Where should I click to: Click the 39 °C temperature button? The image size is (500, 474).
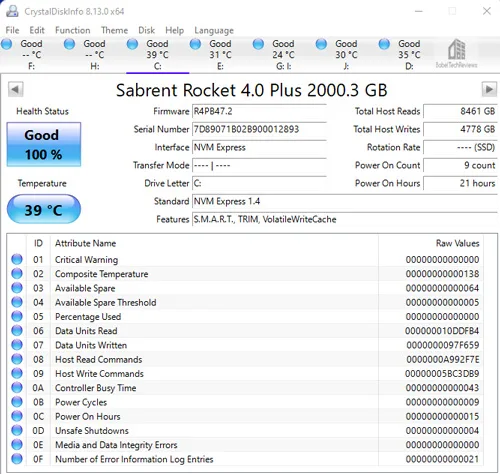tap(44, 209)
